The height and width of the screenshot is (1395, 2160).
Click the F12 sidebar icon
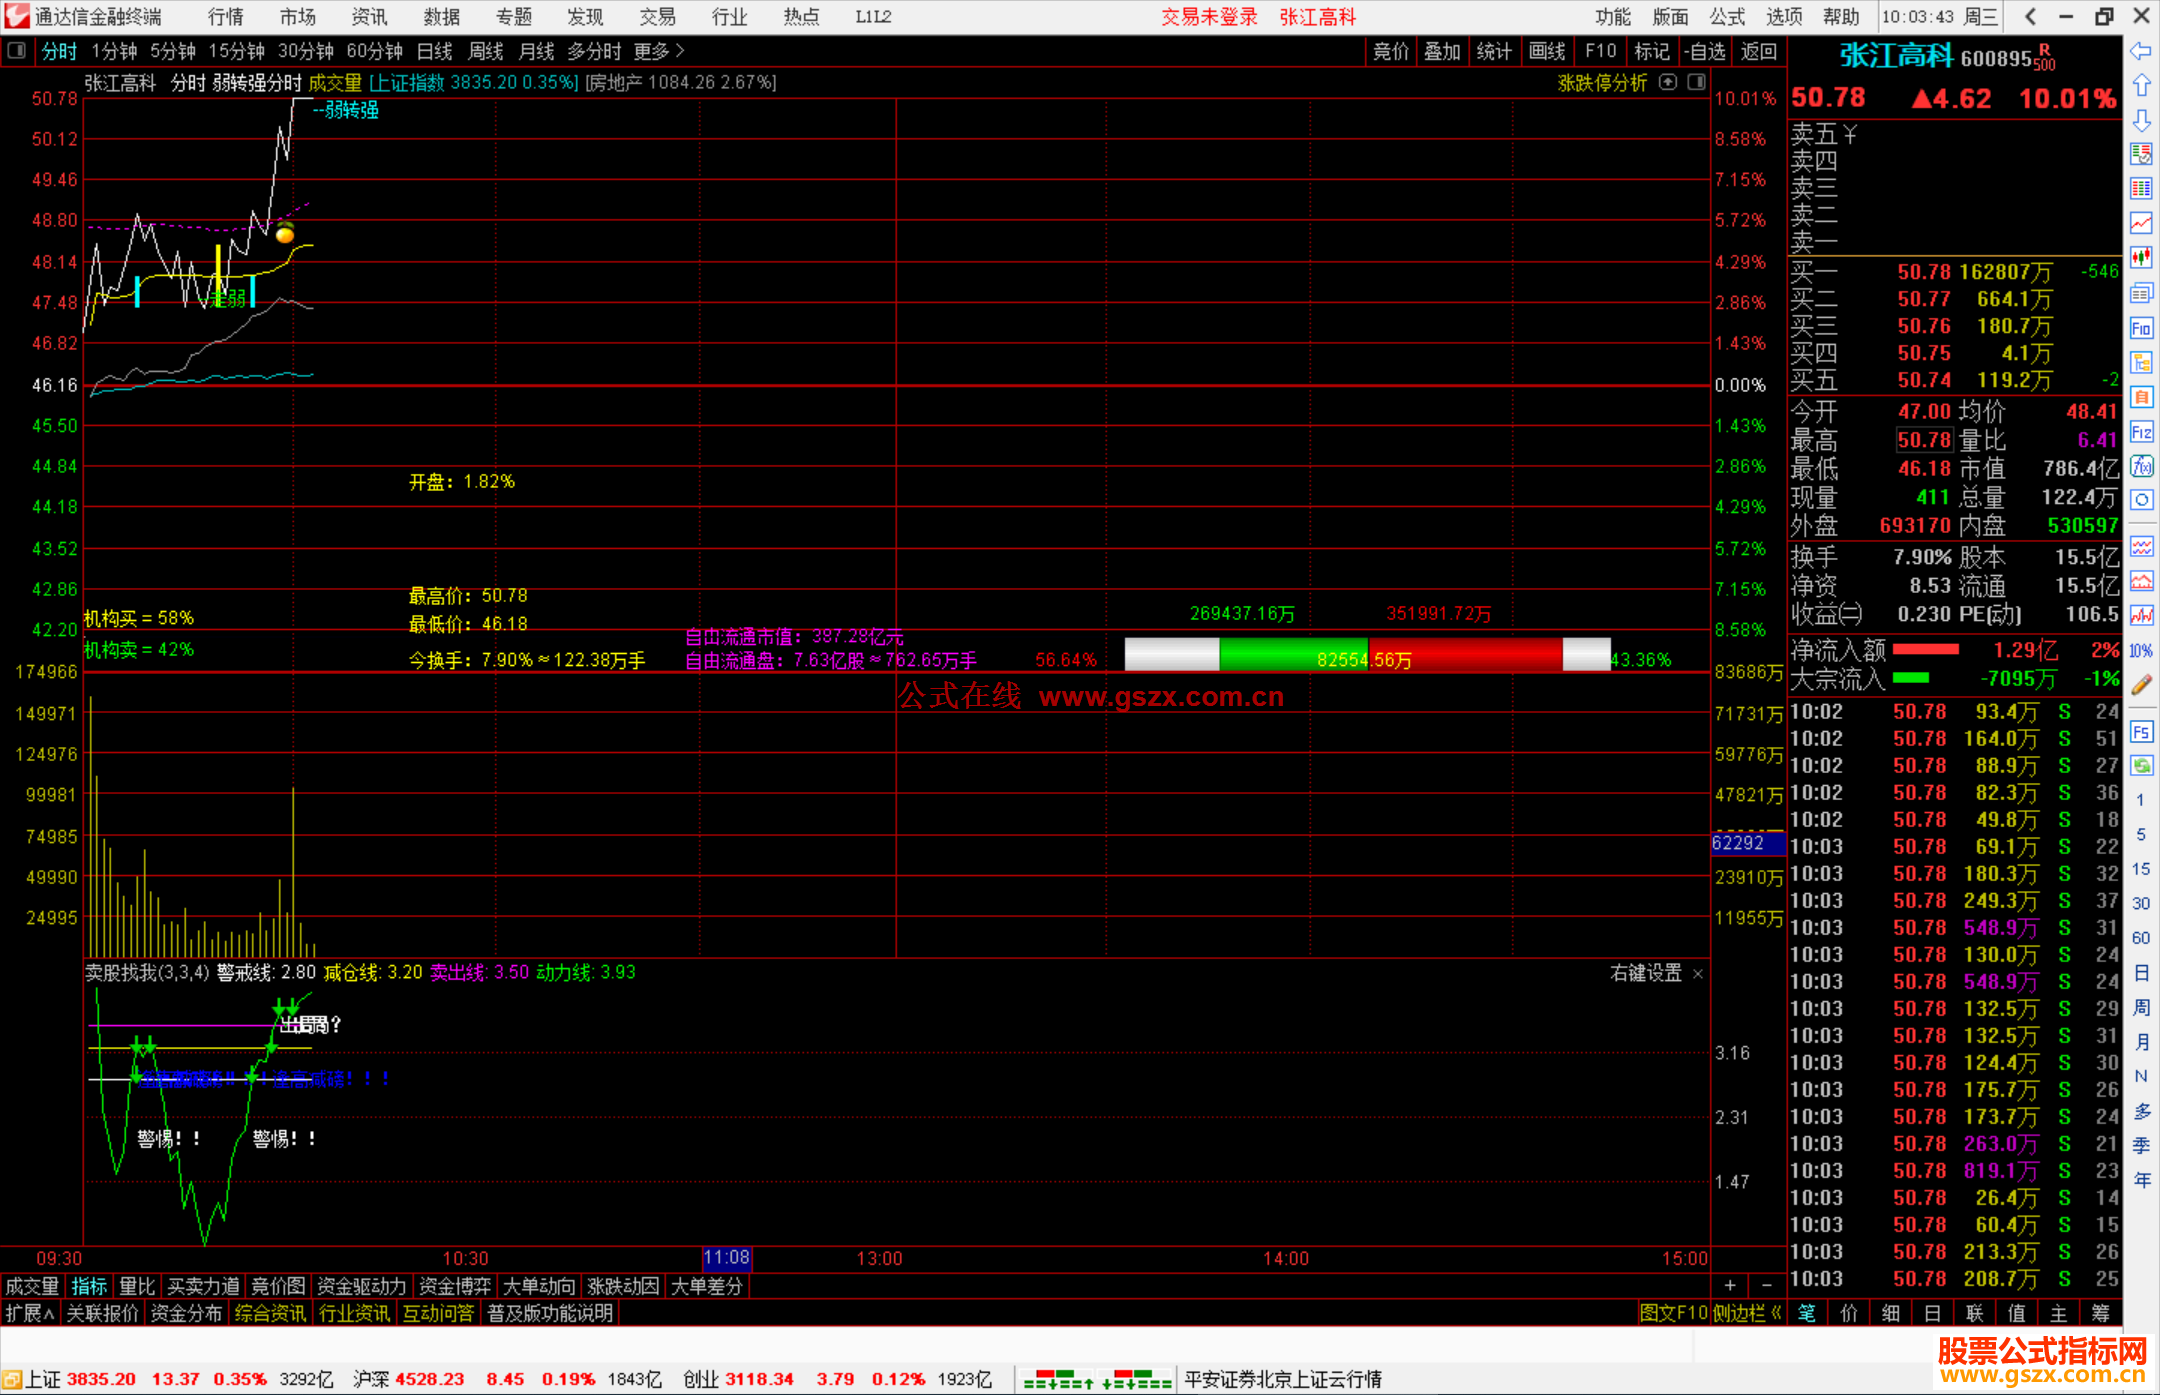pos(2141,432)
